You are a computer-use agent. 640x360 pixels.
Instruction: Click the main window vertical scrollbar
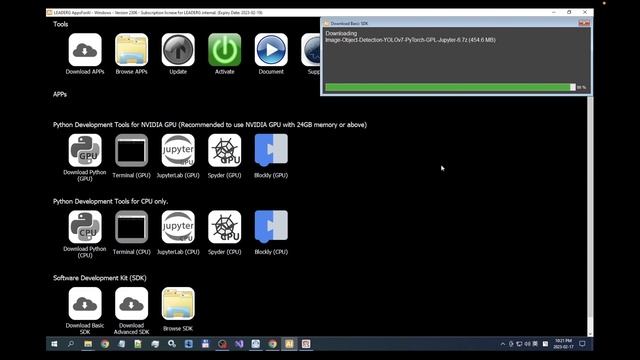pos(590,208)
